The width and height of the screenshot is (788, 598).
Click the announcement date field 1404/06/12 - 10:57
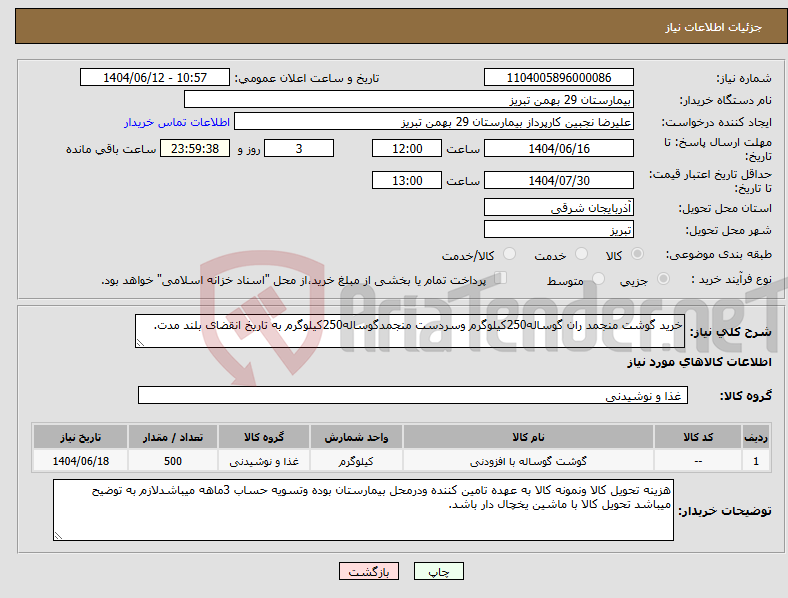pyautogui.click(x=155, y=77)
